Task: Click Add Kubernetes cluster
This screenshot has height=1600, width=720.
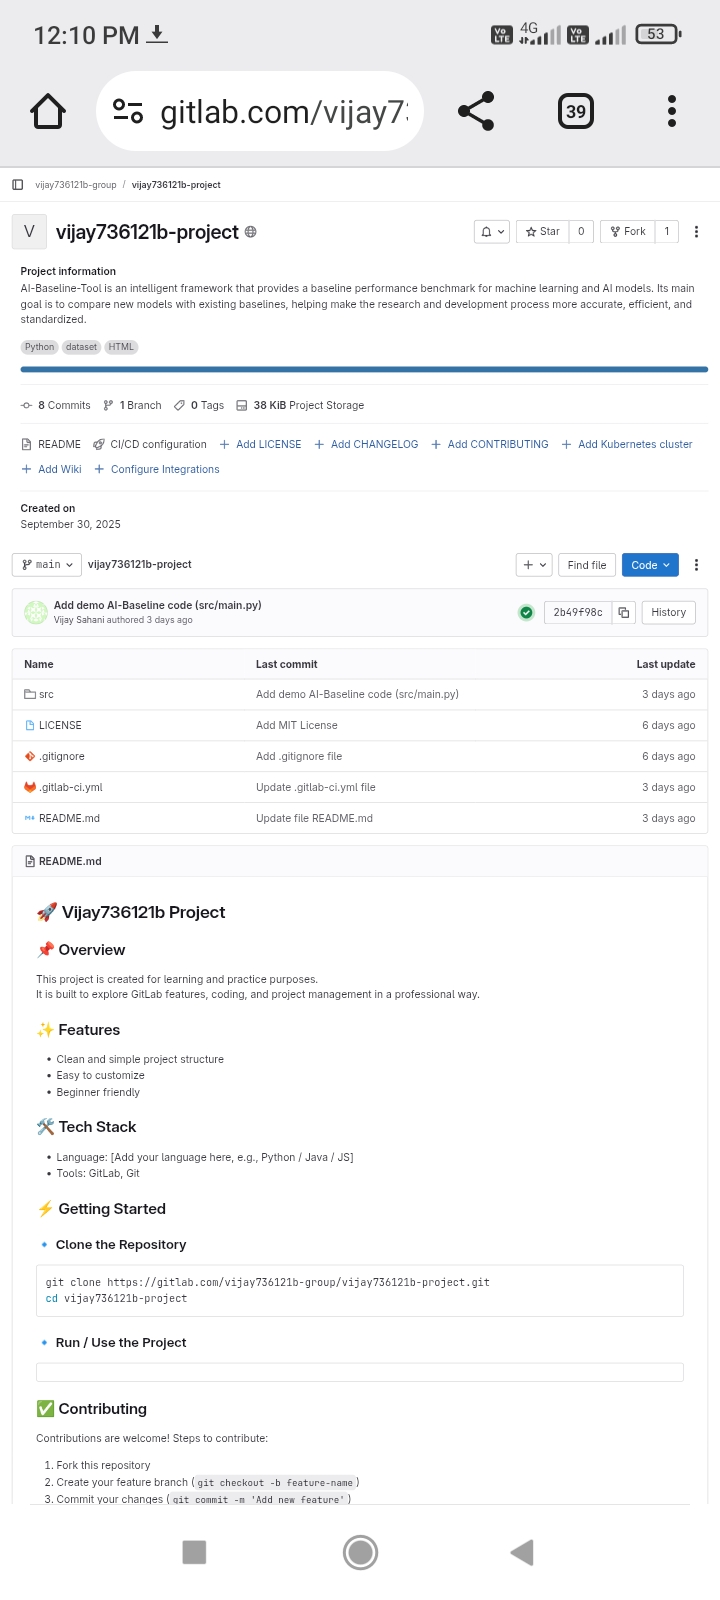Action: pyautogui.click(x=627, y=444)
